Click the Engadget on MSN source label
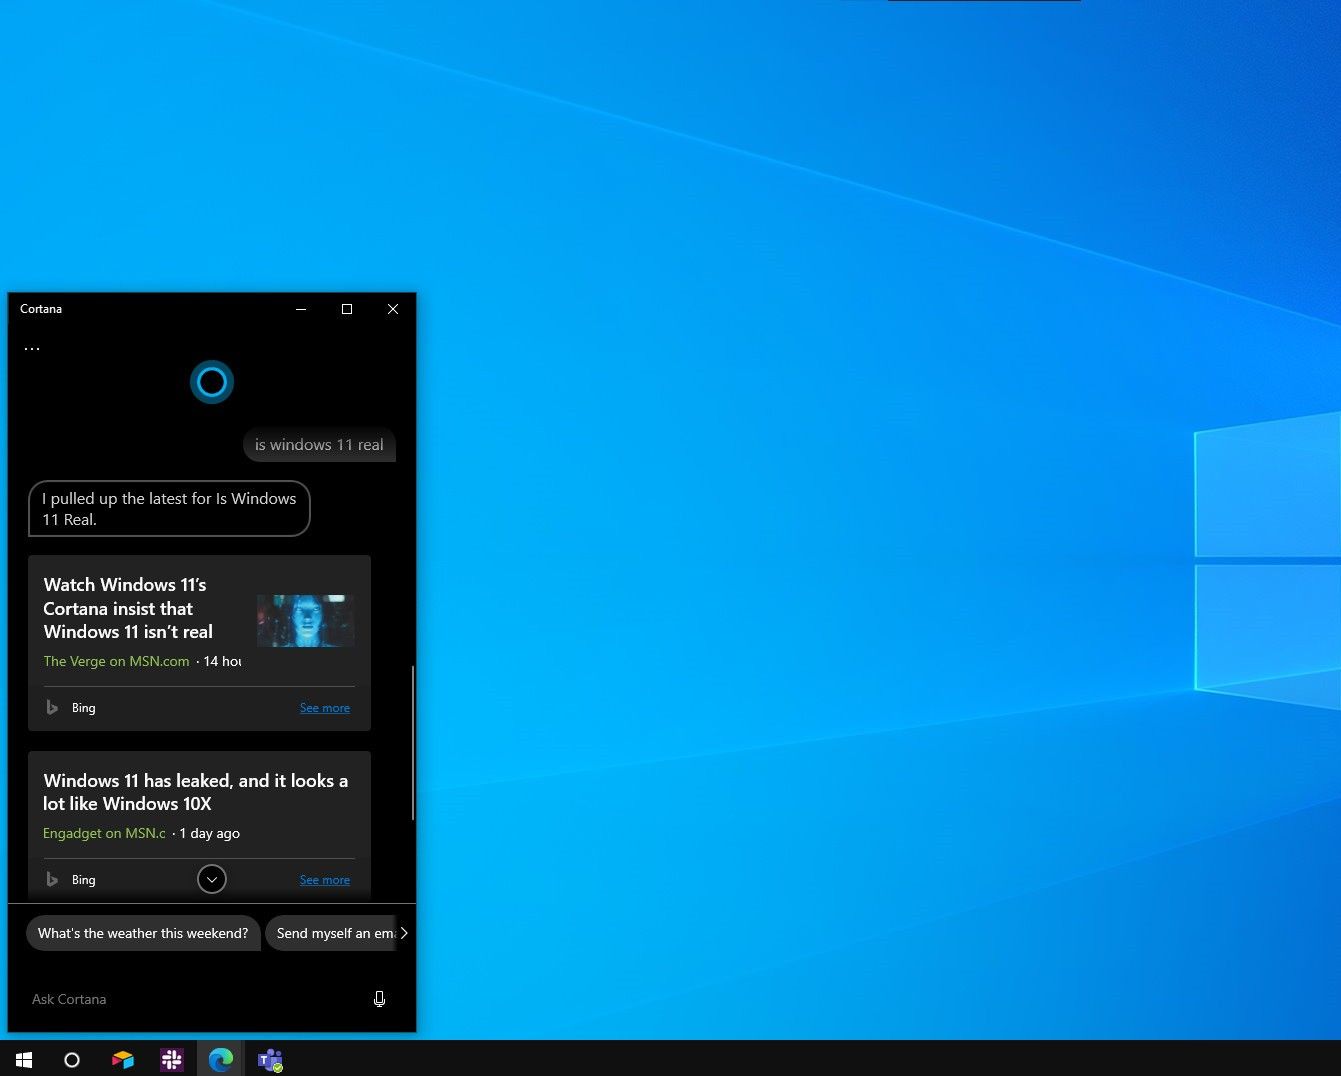 pos(104,833)
